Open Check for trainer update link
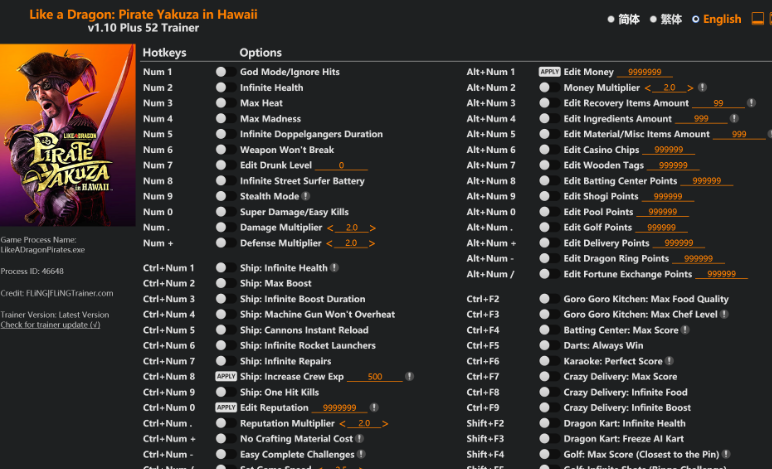 (50, 325)
